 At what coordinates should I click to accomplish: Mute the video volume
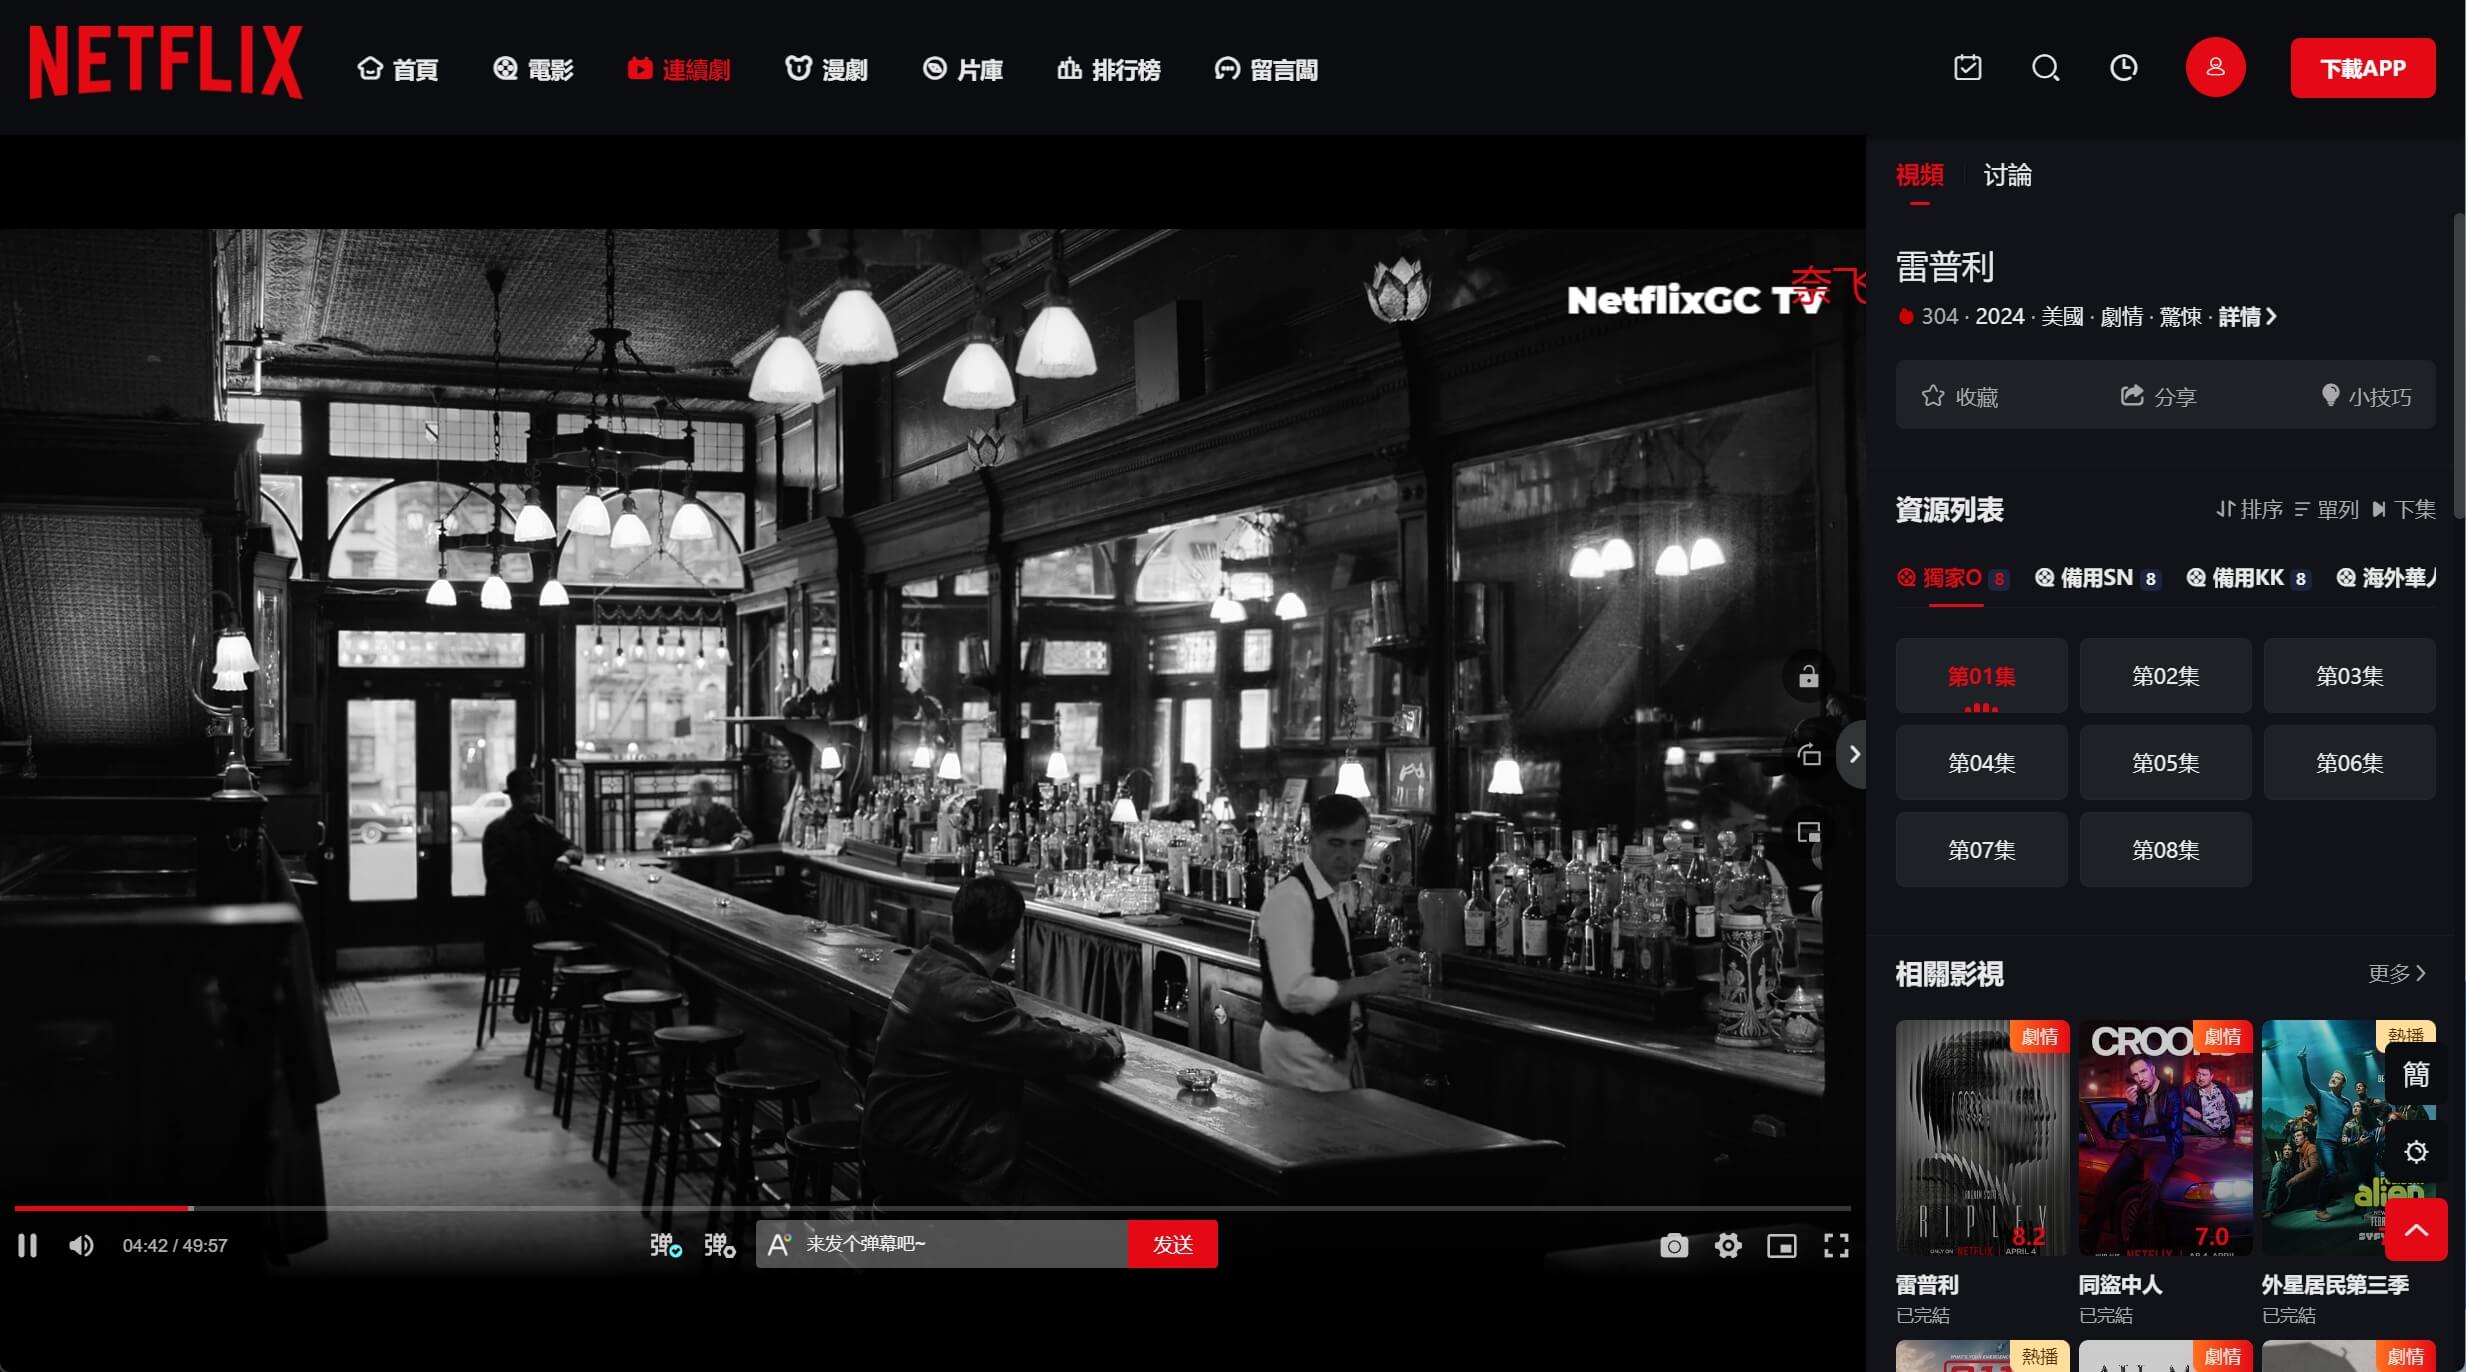(81, 1245)
